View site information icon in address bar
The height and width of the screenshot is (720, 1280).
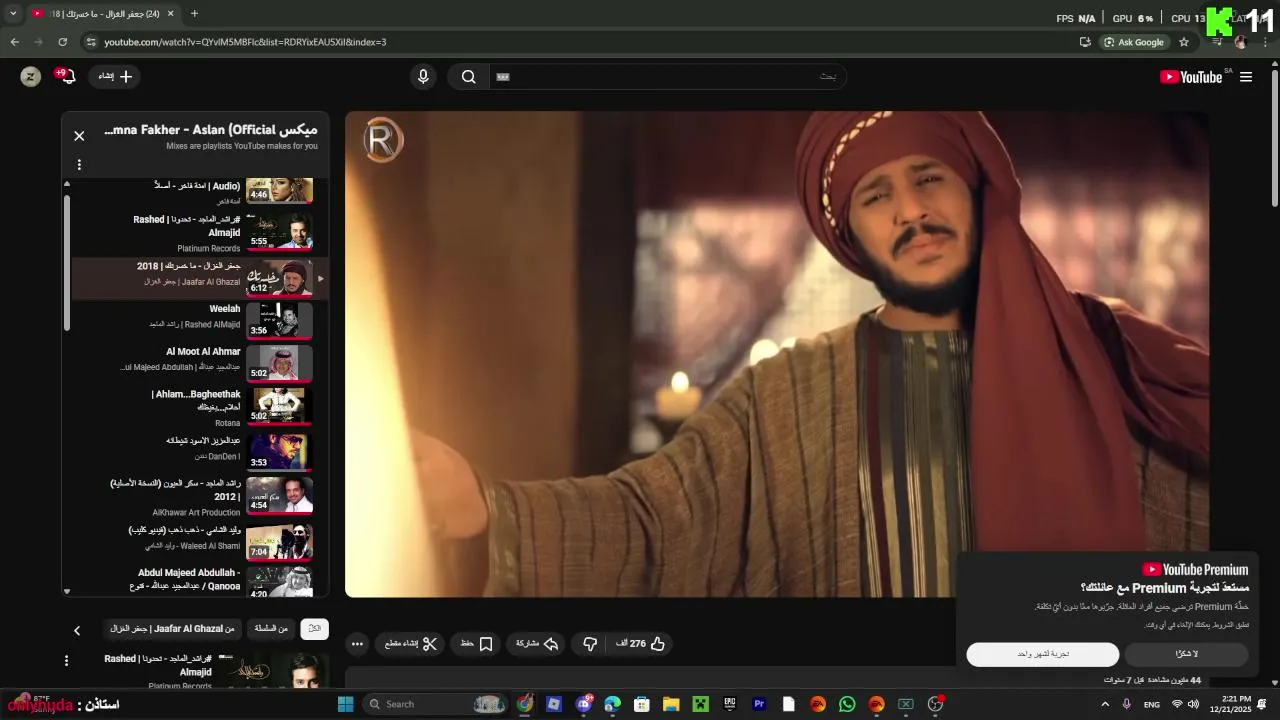91,42
